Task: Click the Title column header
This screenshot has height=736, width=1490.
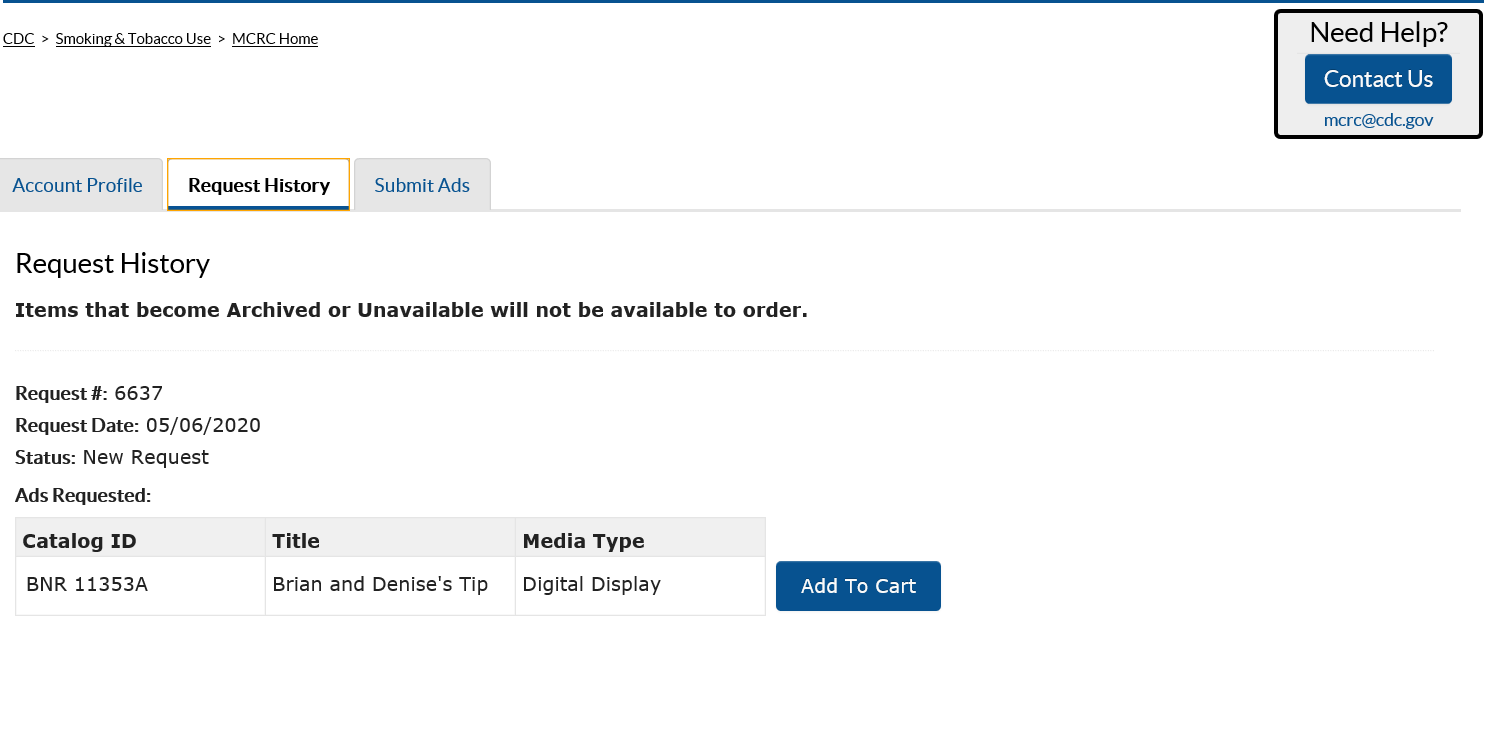Action: click(x=296, y=541)
